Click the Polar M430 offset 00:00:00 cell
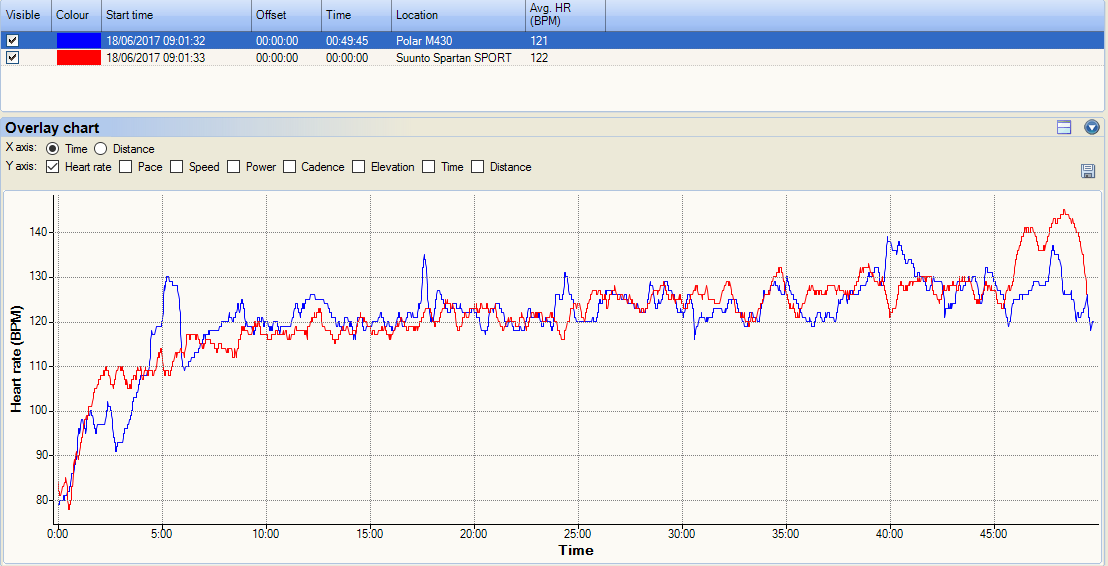Viewport: 1108px width, 566px height. [277, 41]
